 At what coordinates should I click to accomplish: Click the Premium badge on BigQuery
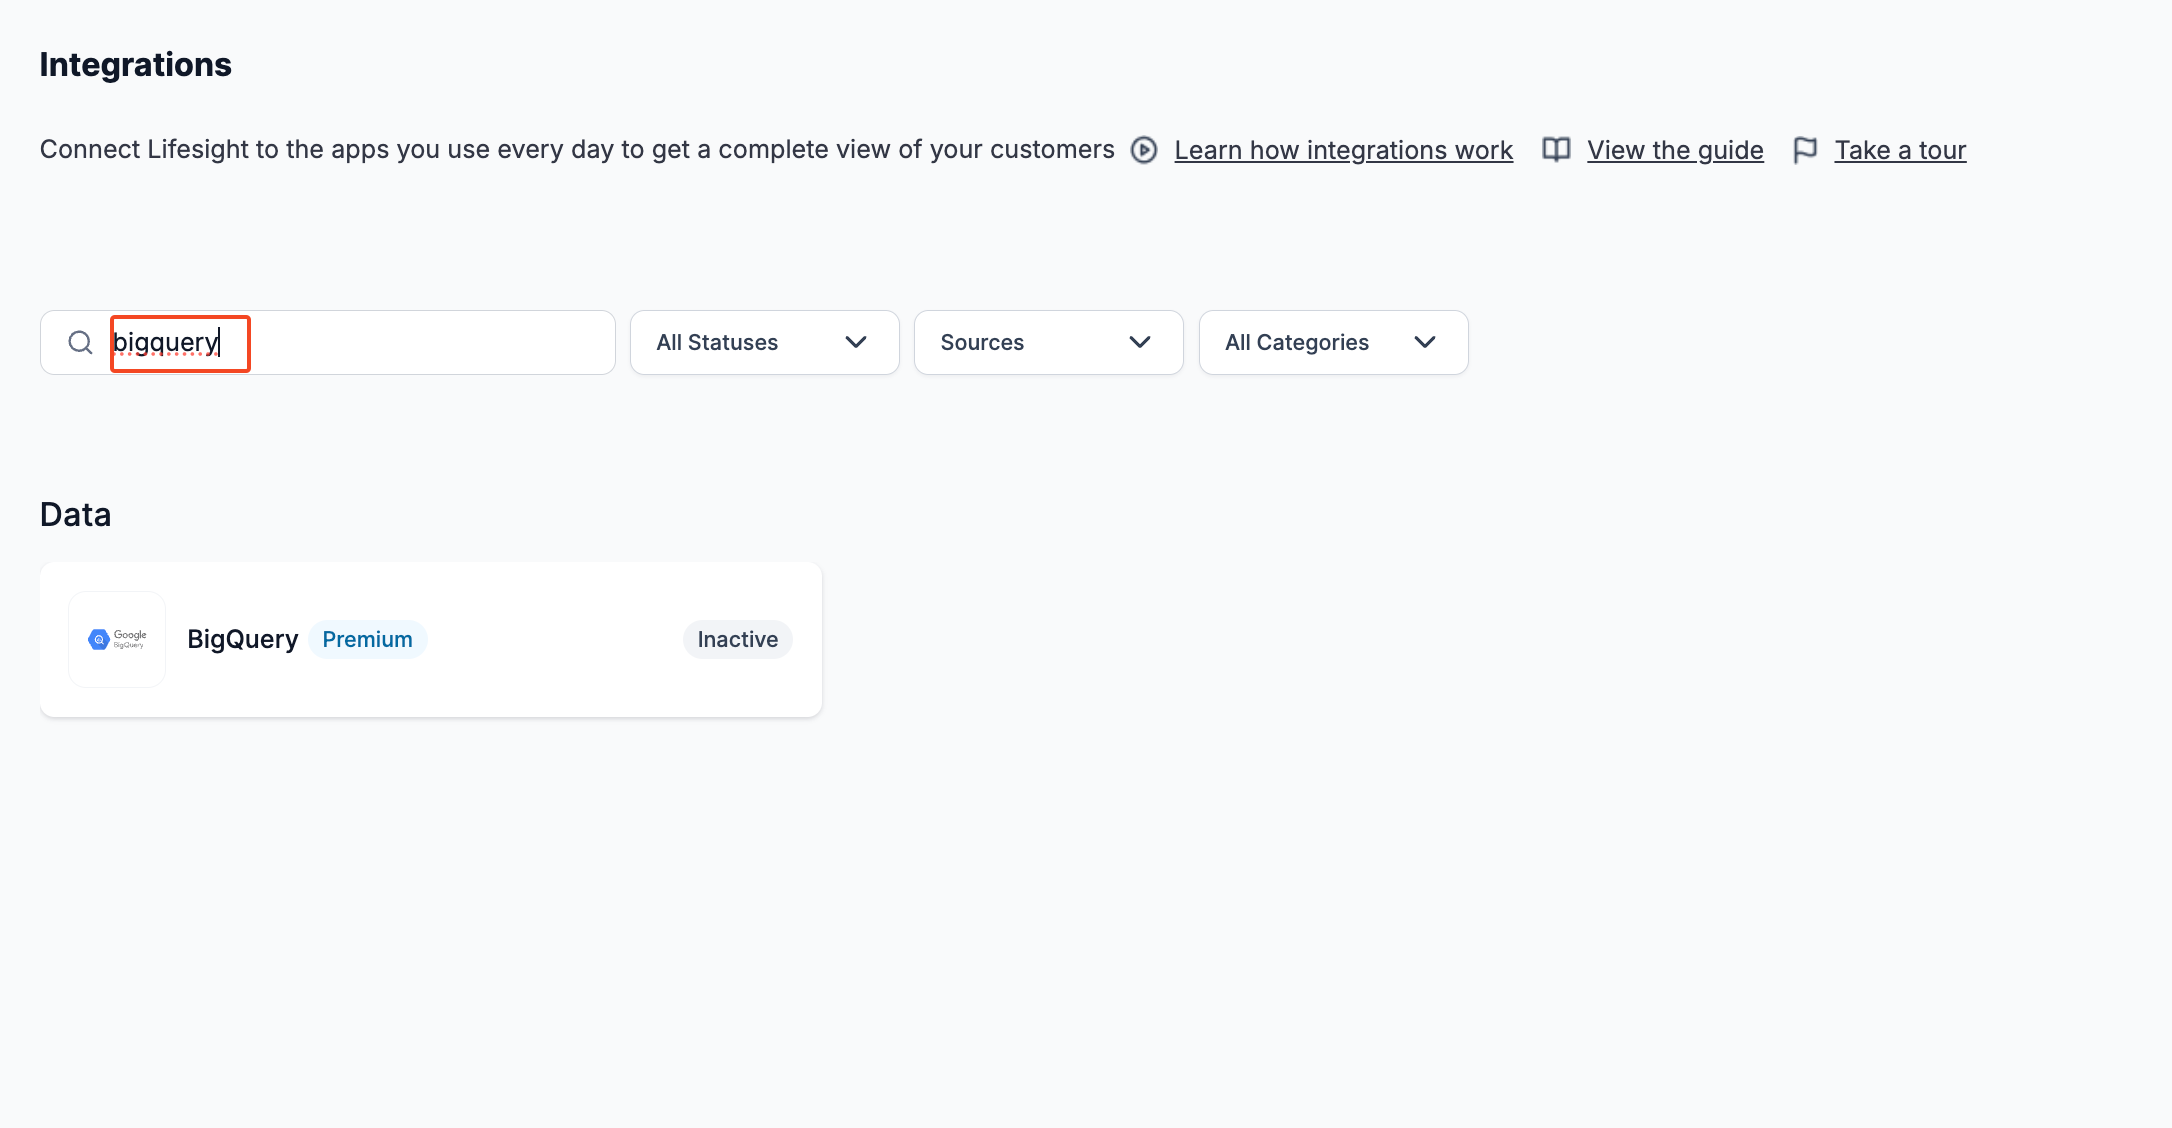(367, 639)
